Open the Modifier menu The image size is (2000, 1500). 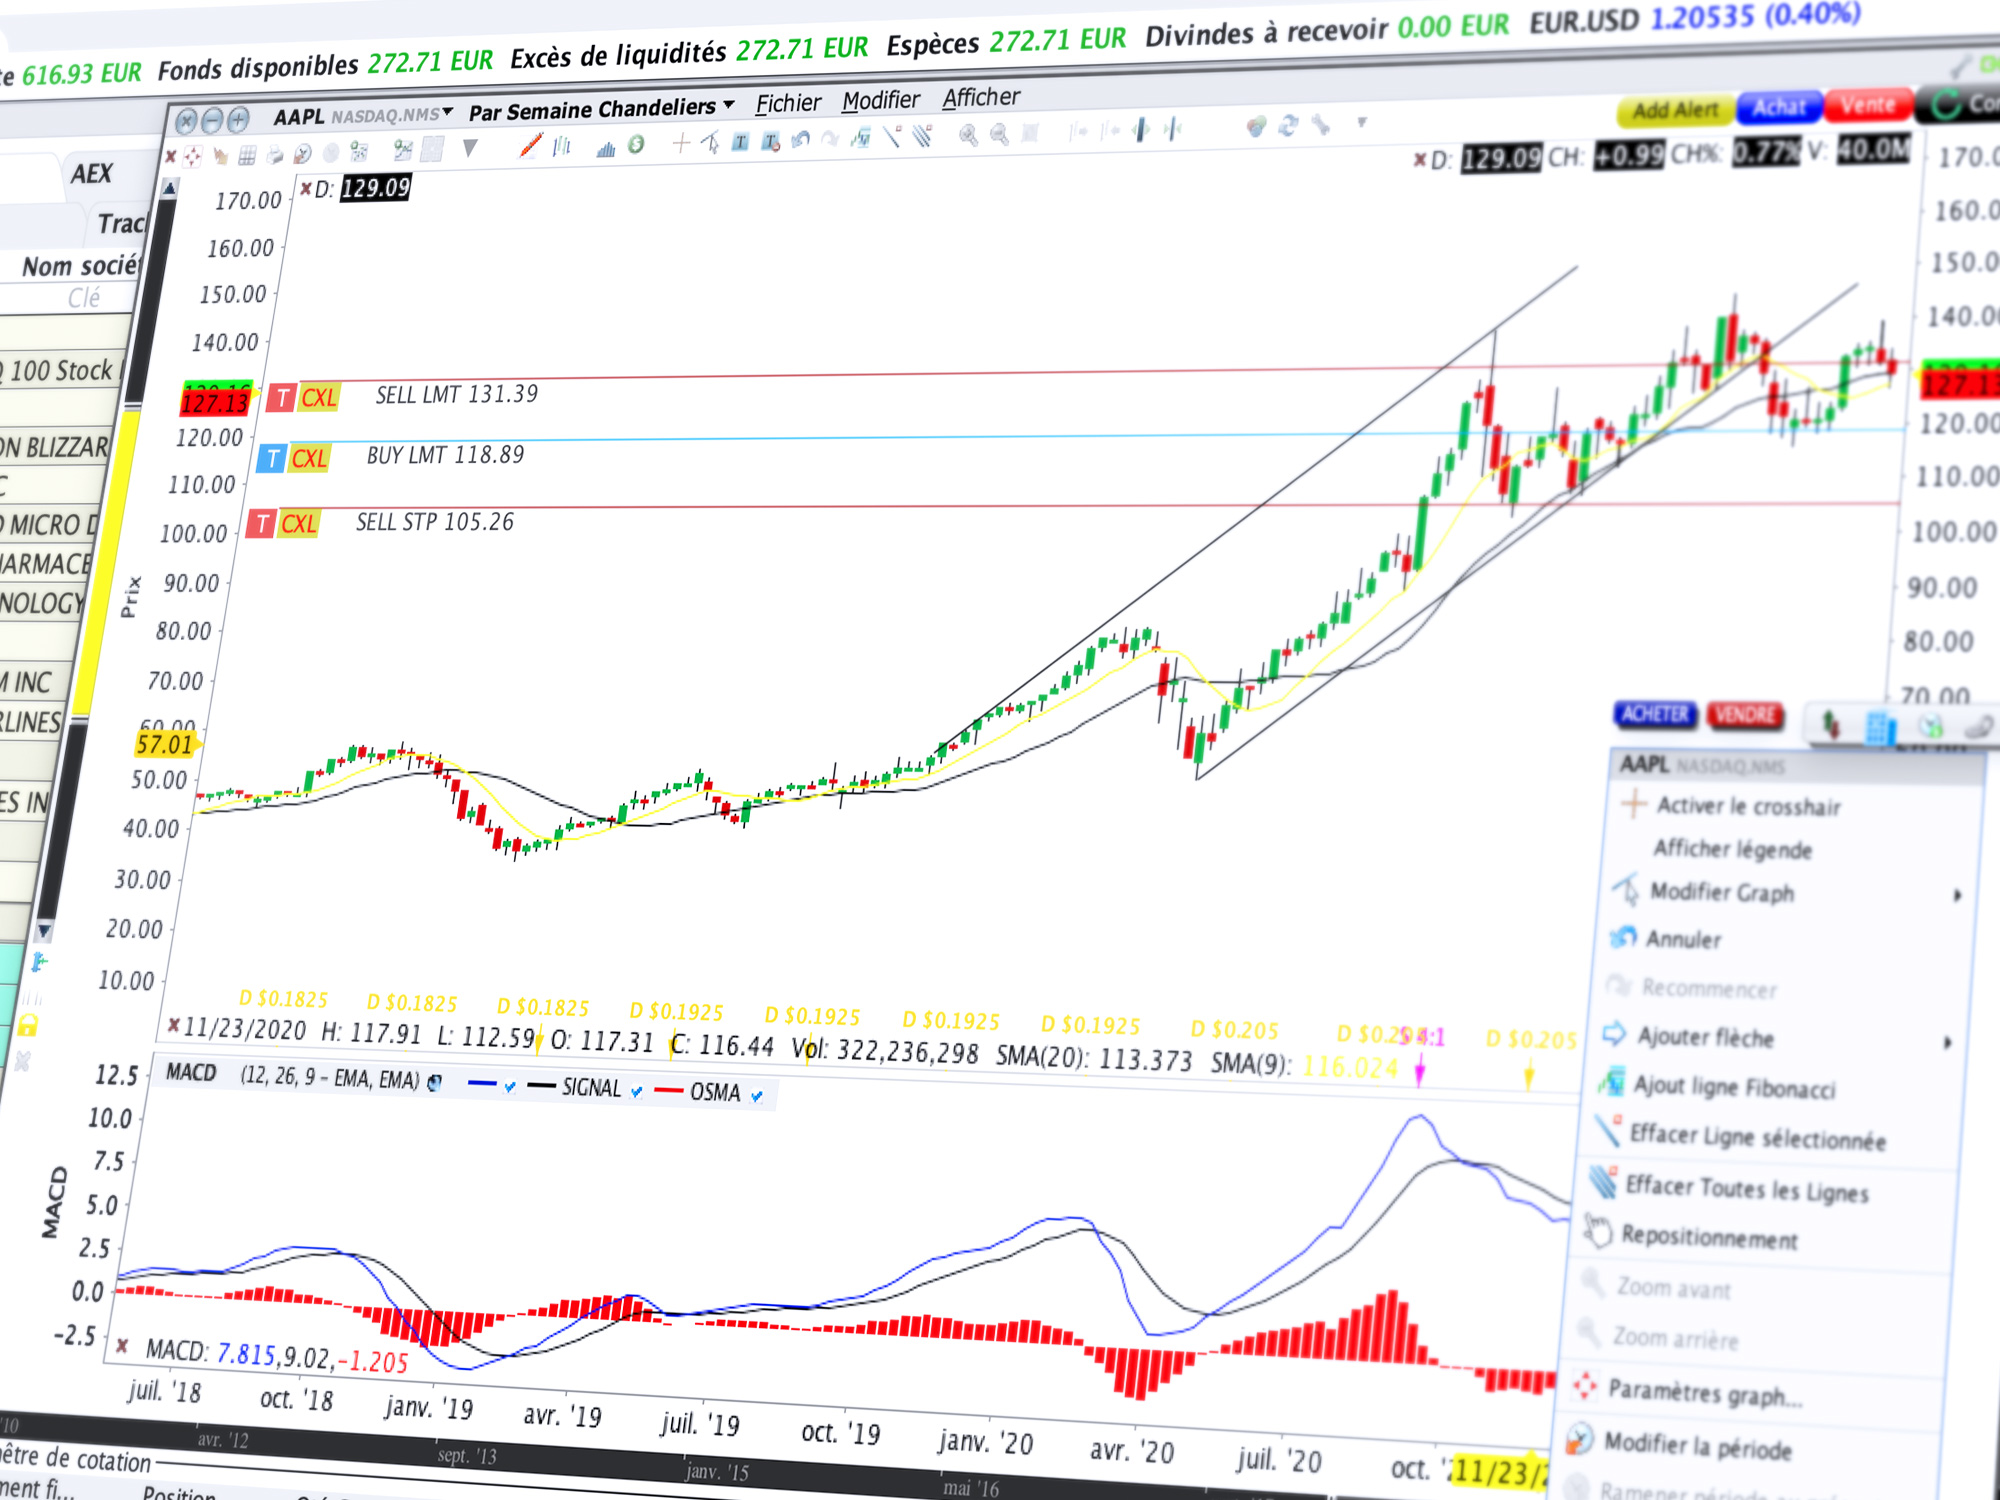(x=880, y=100)
